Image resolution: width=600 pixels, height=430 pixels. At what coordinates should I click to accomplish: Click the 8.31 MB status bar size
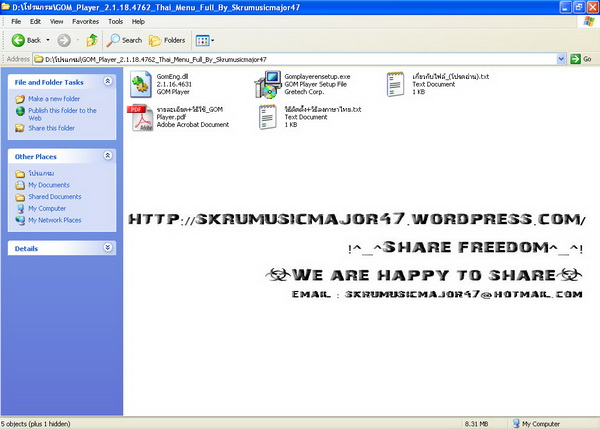click(476, 424)
